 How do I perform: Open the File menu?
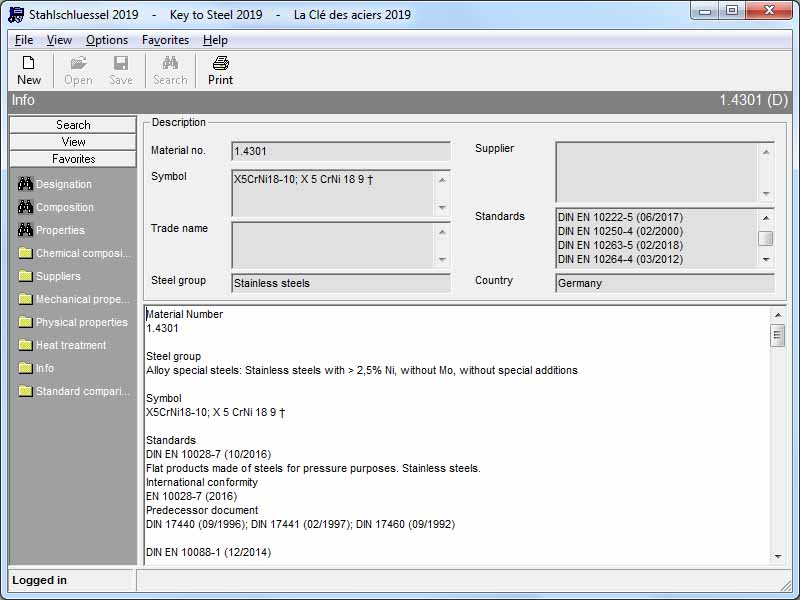pyautogui.click(x=24, y=40)
